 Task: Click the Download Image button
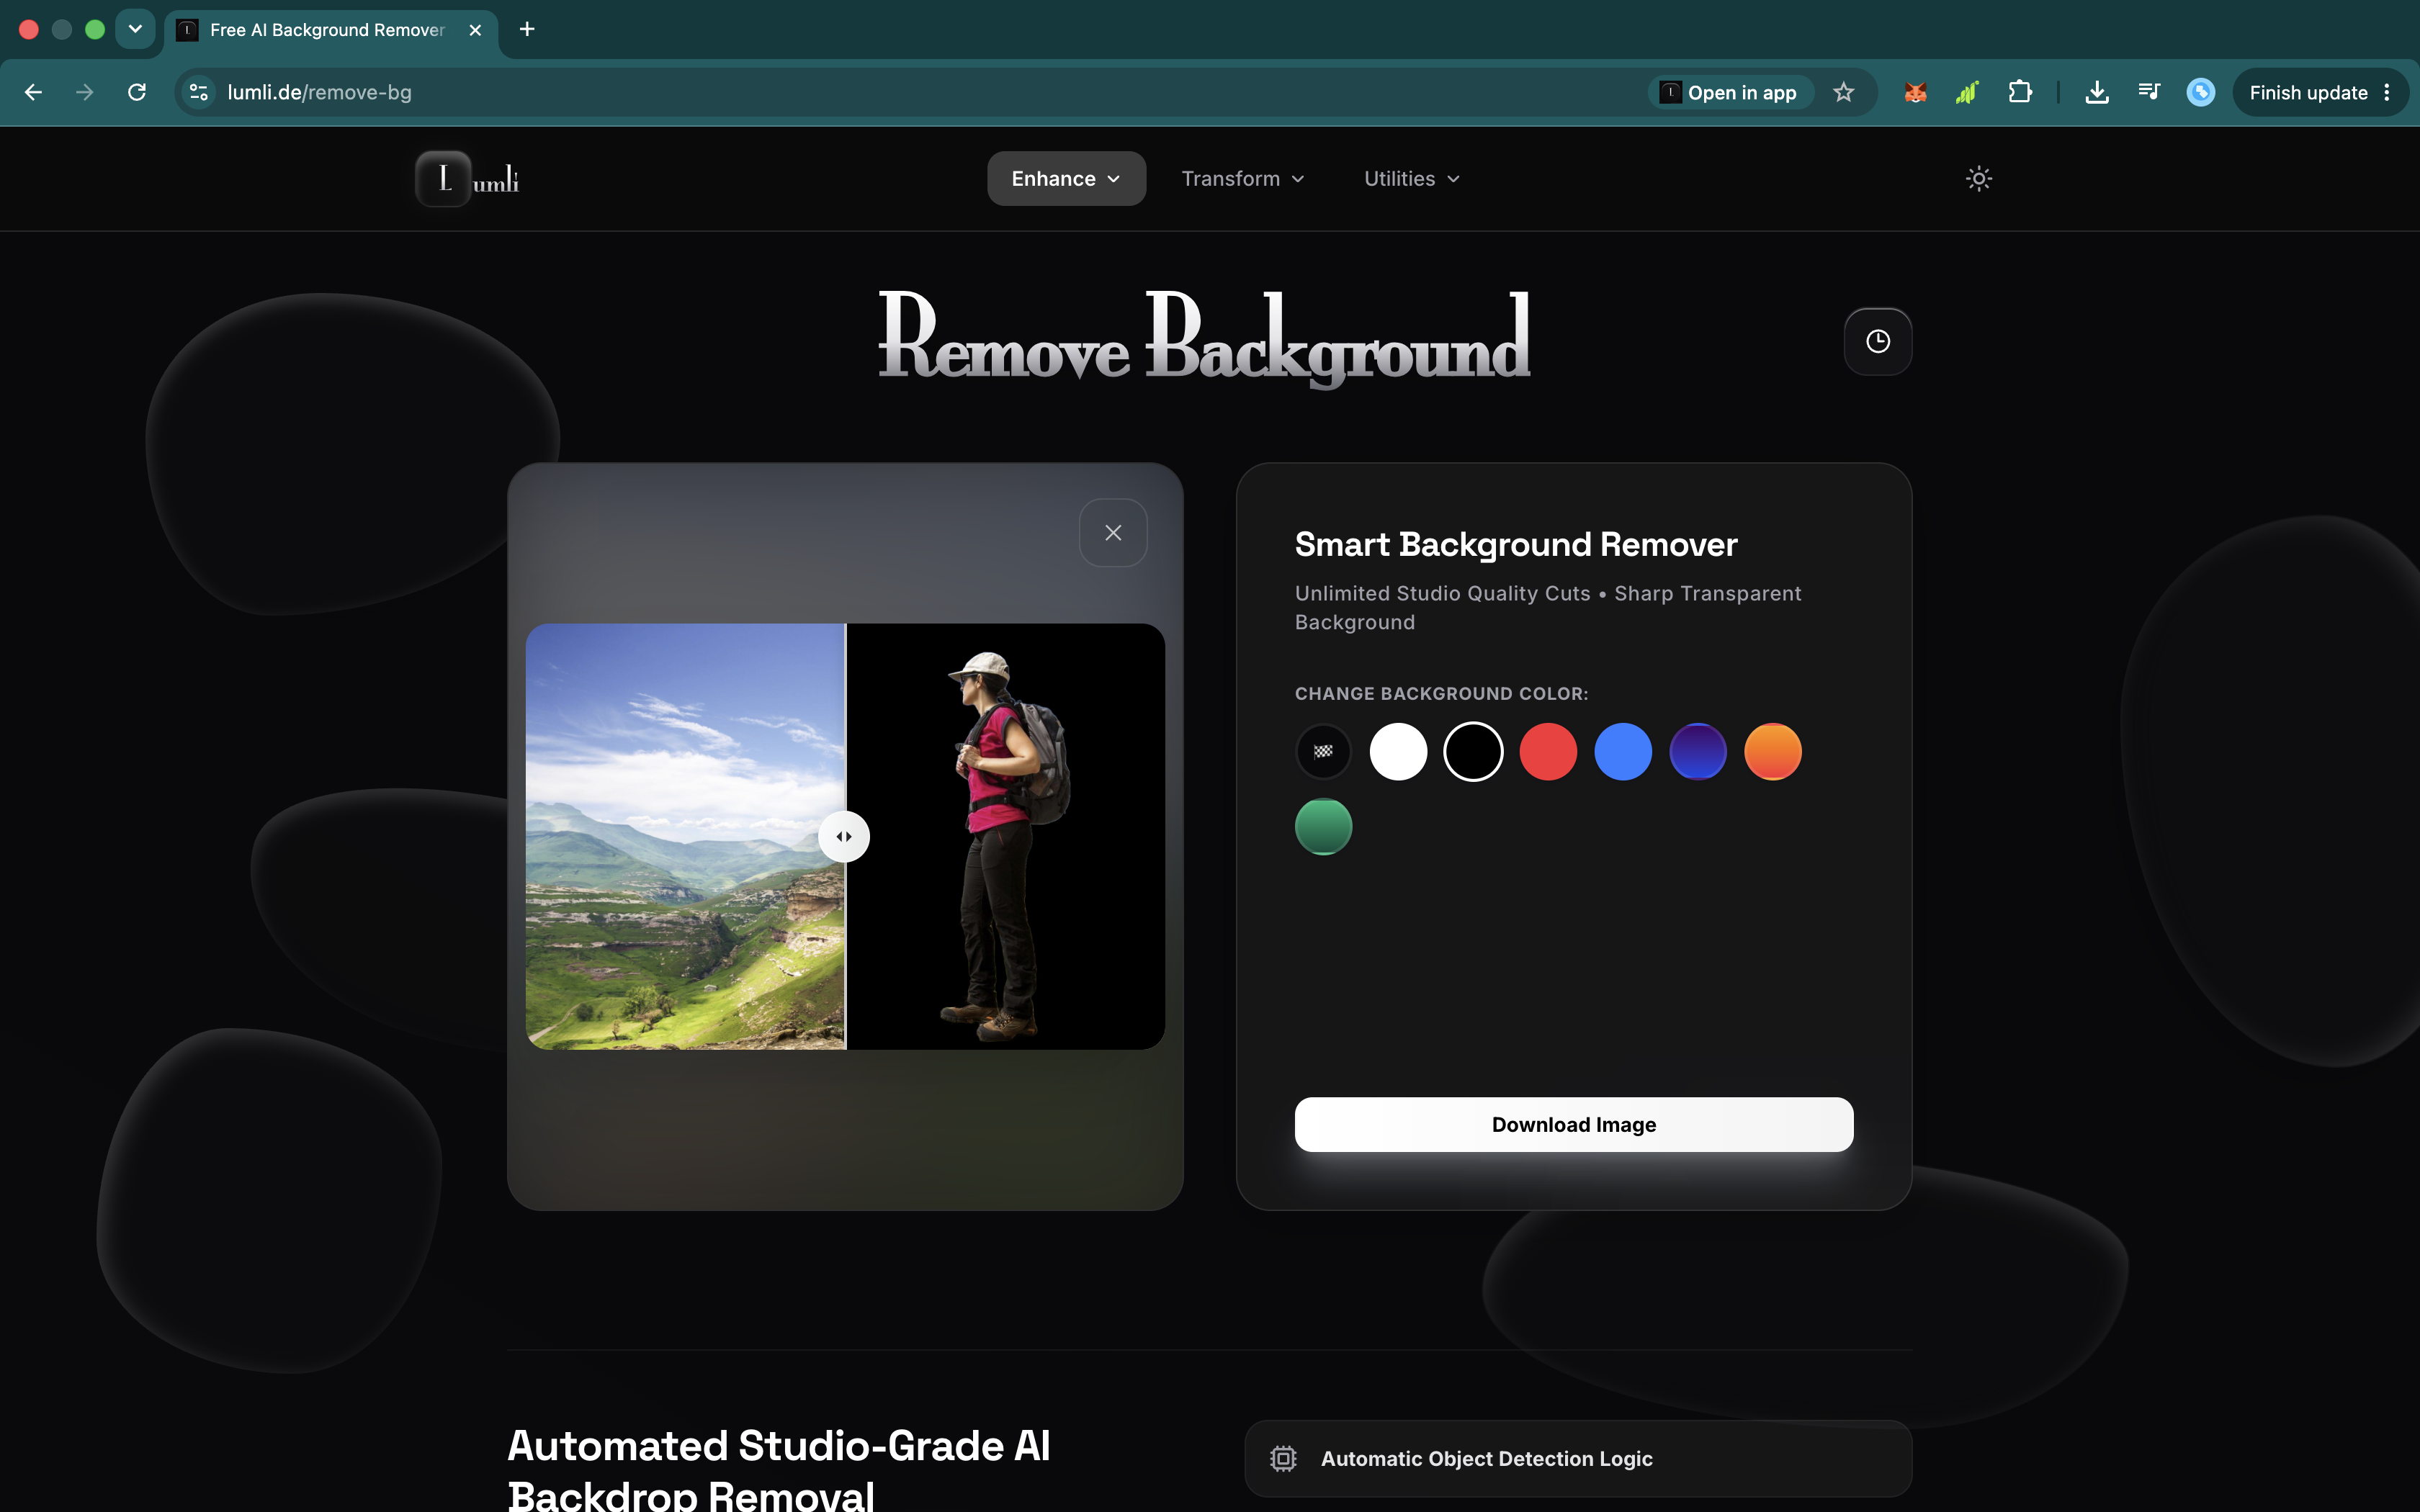pos(1574,1125)
